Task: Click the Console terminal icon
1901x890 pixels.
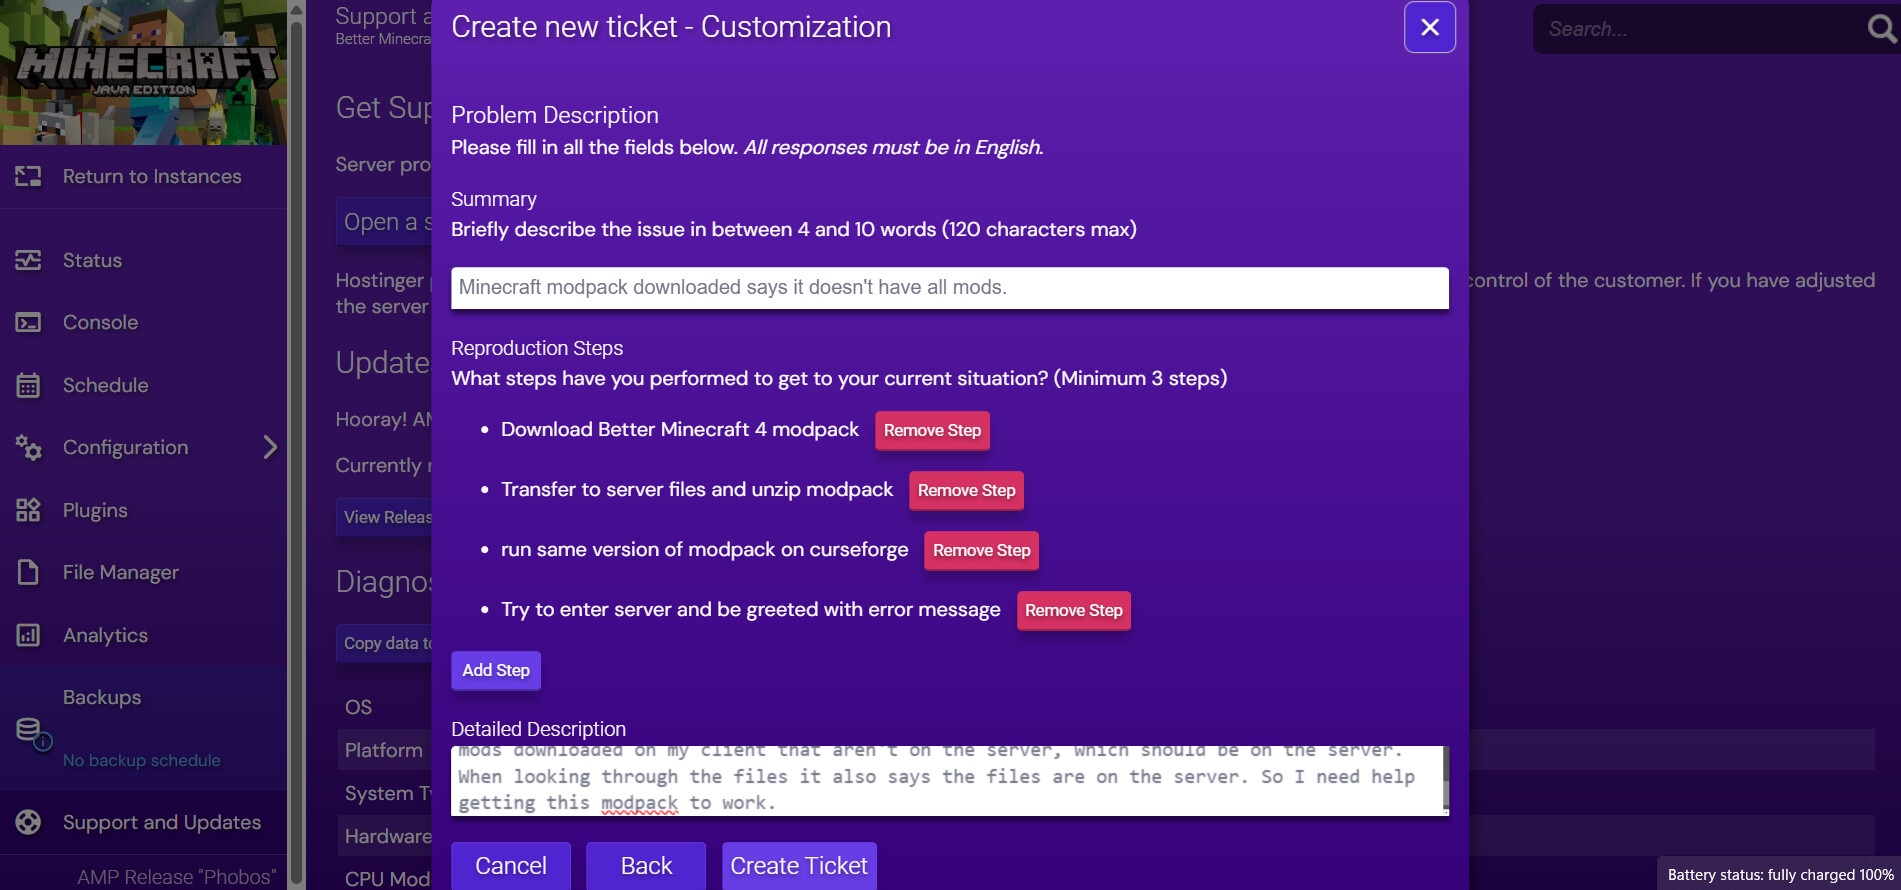Action: pyautogui.click(x=28, y=323)
